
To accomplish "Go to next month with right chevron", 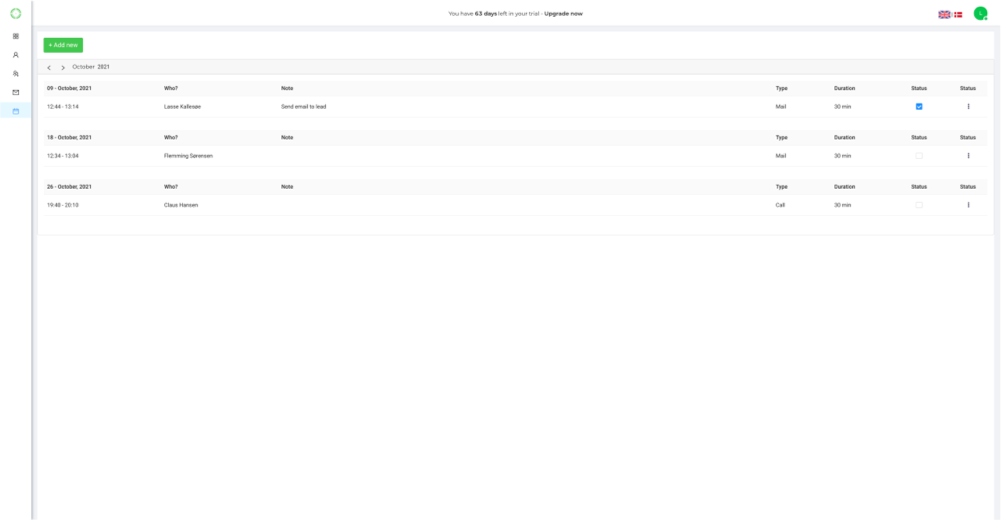I will 63,67.
